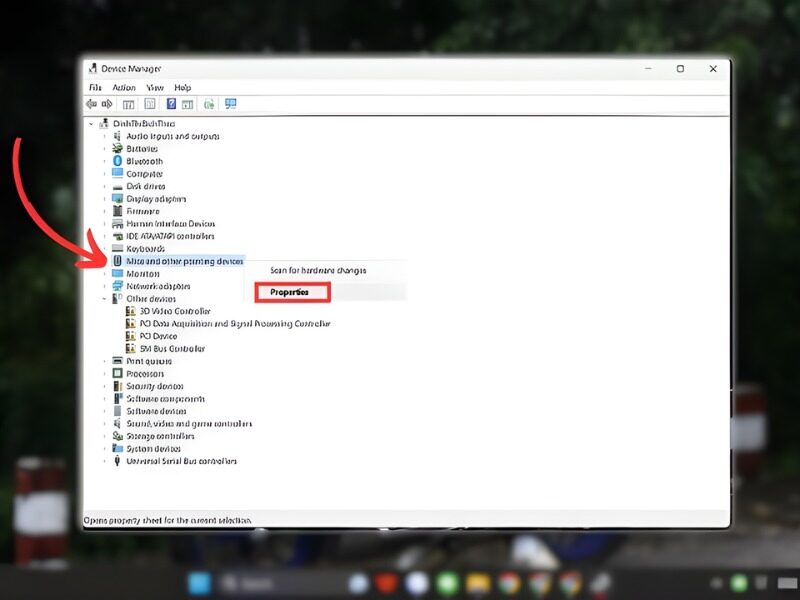Click the Back arrow toolbar icon
The width and height of the screenshot is (800, 600).
click(91, 104)
